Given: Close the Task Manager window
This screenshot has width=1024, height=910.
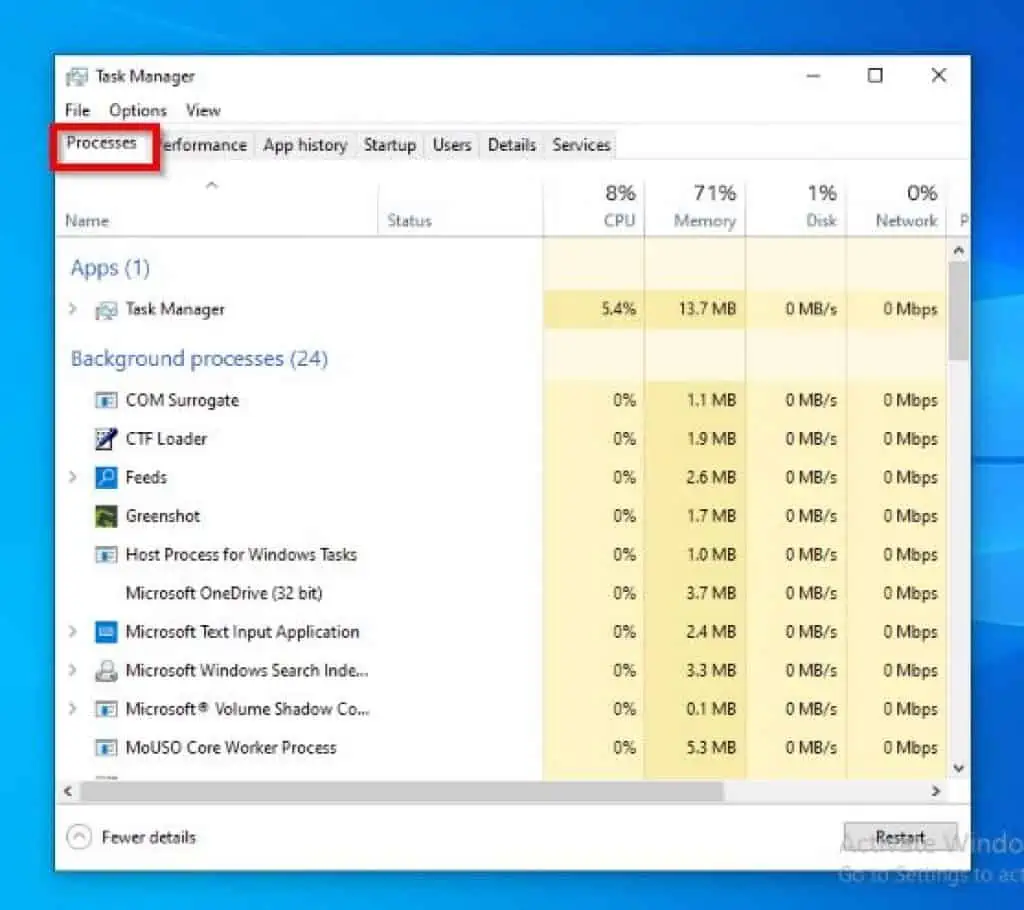Looking at the screenshot, I should click(x=938, y=76).
